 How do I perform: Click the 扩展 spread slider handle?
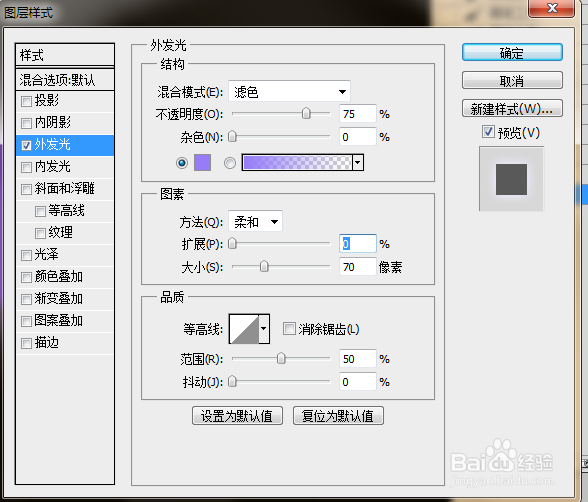coord(232,244)
